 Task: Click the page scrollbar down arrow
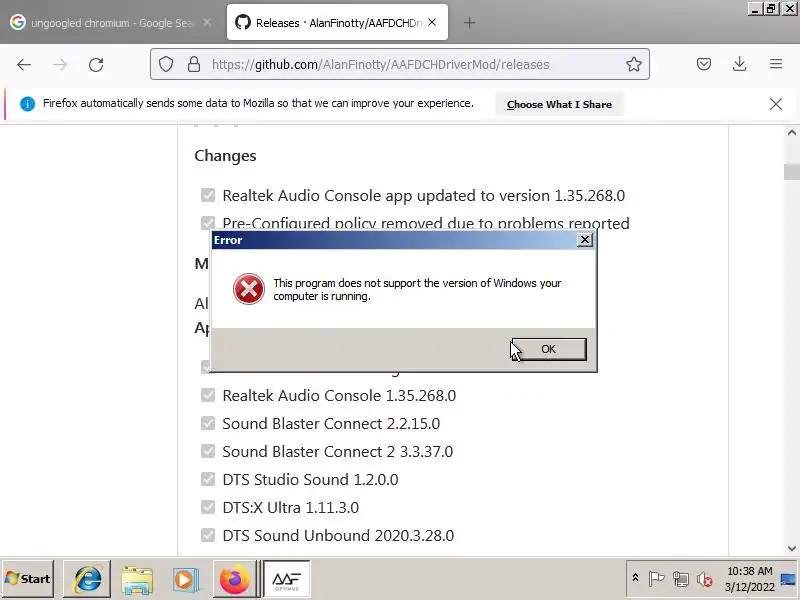[792, 548]
